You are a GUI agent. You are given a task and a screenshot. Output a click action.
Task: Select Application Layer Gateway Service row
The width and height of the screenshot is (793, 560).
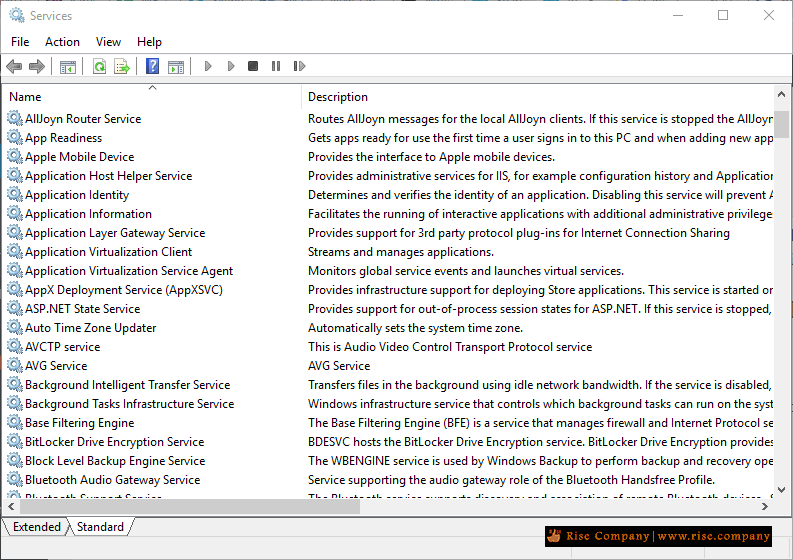(388, 233)
